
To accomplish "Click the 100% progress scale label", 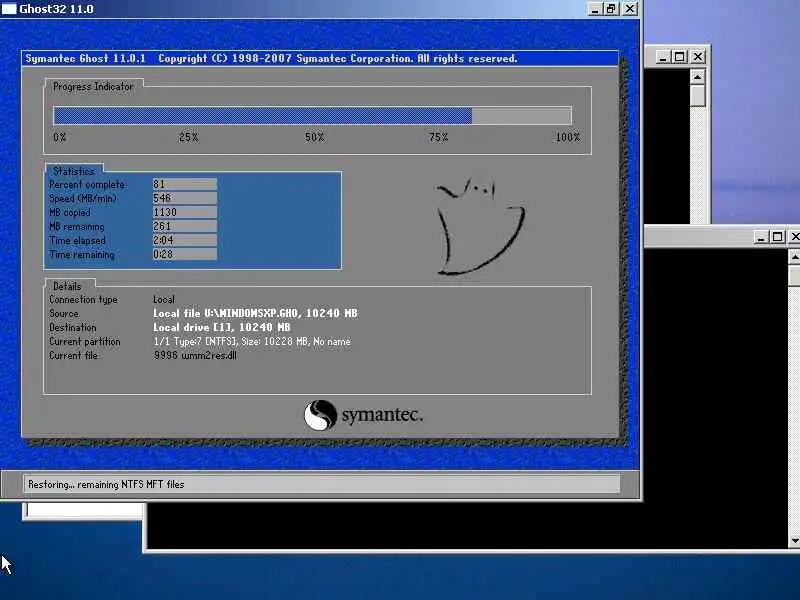I will [568, 137].
